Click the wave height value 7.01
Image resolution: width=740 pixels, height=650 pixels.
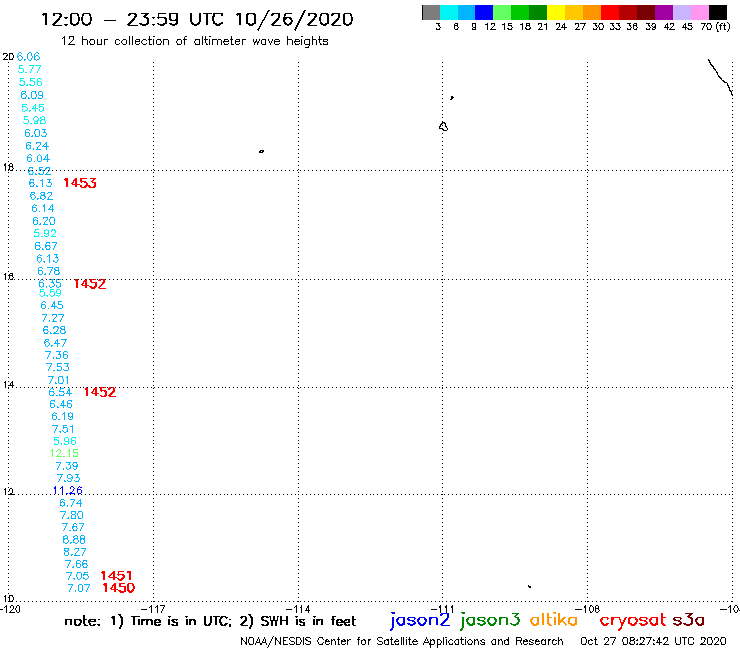[59, 380]
